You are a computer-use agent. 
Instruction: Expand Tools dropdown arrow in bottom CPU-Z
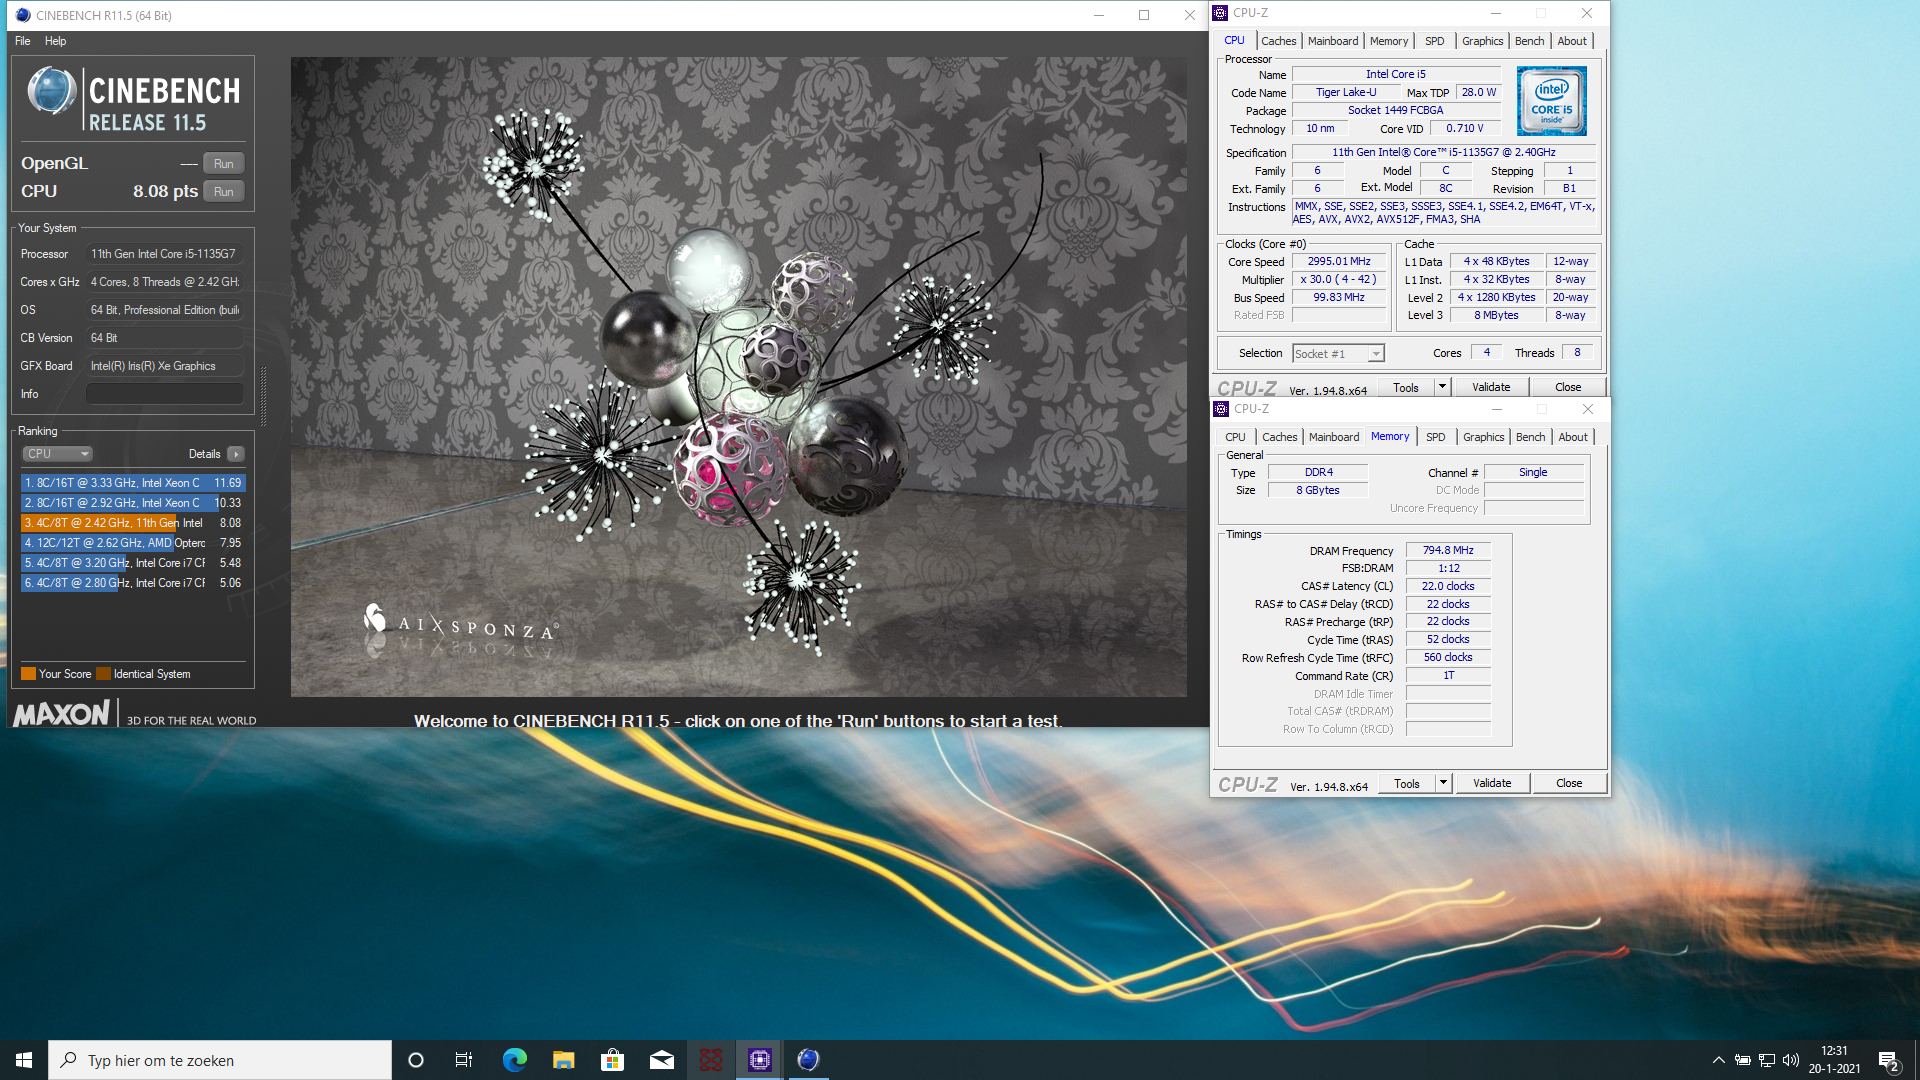click(1443, 783)
